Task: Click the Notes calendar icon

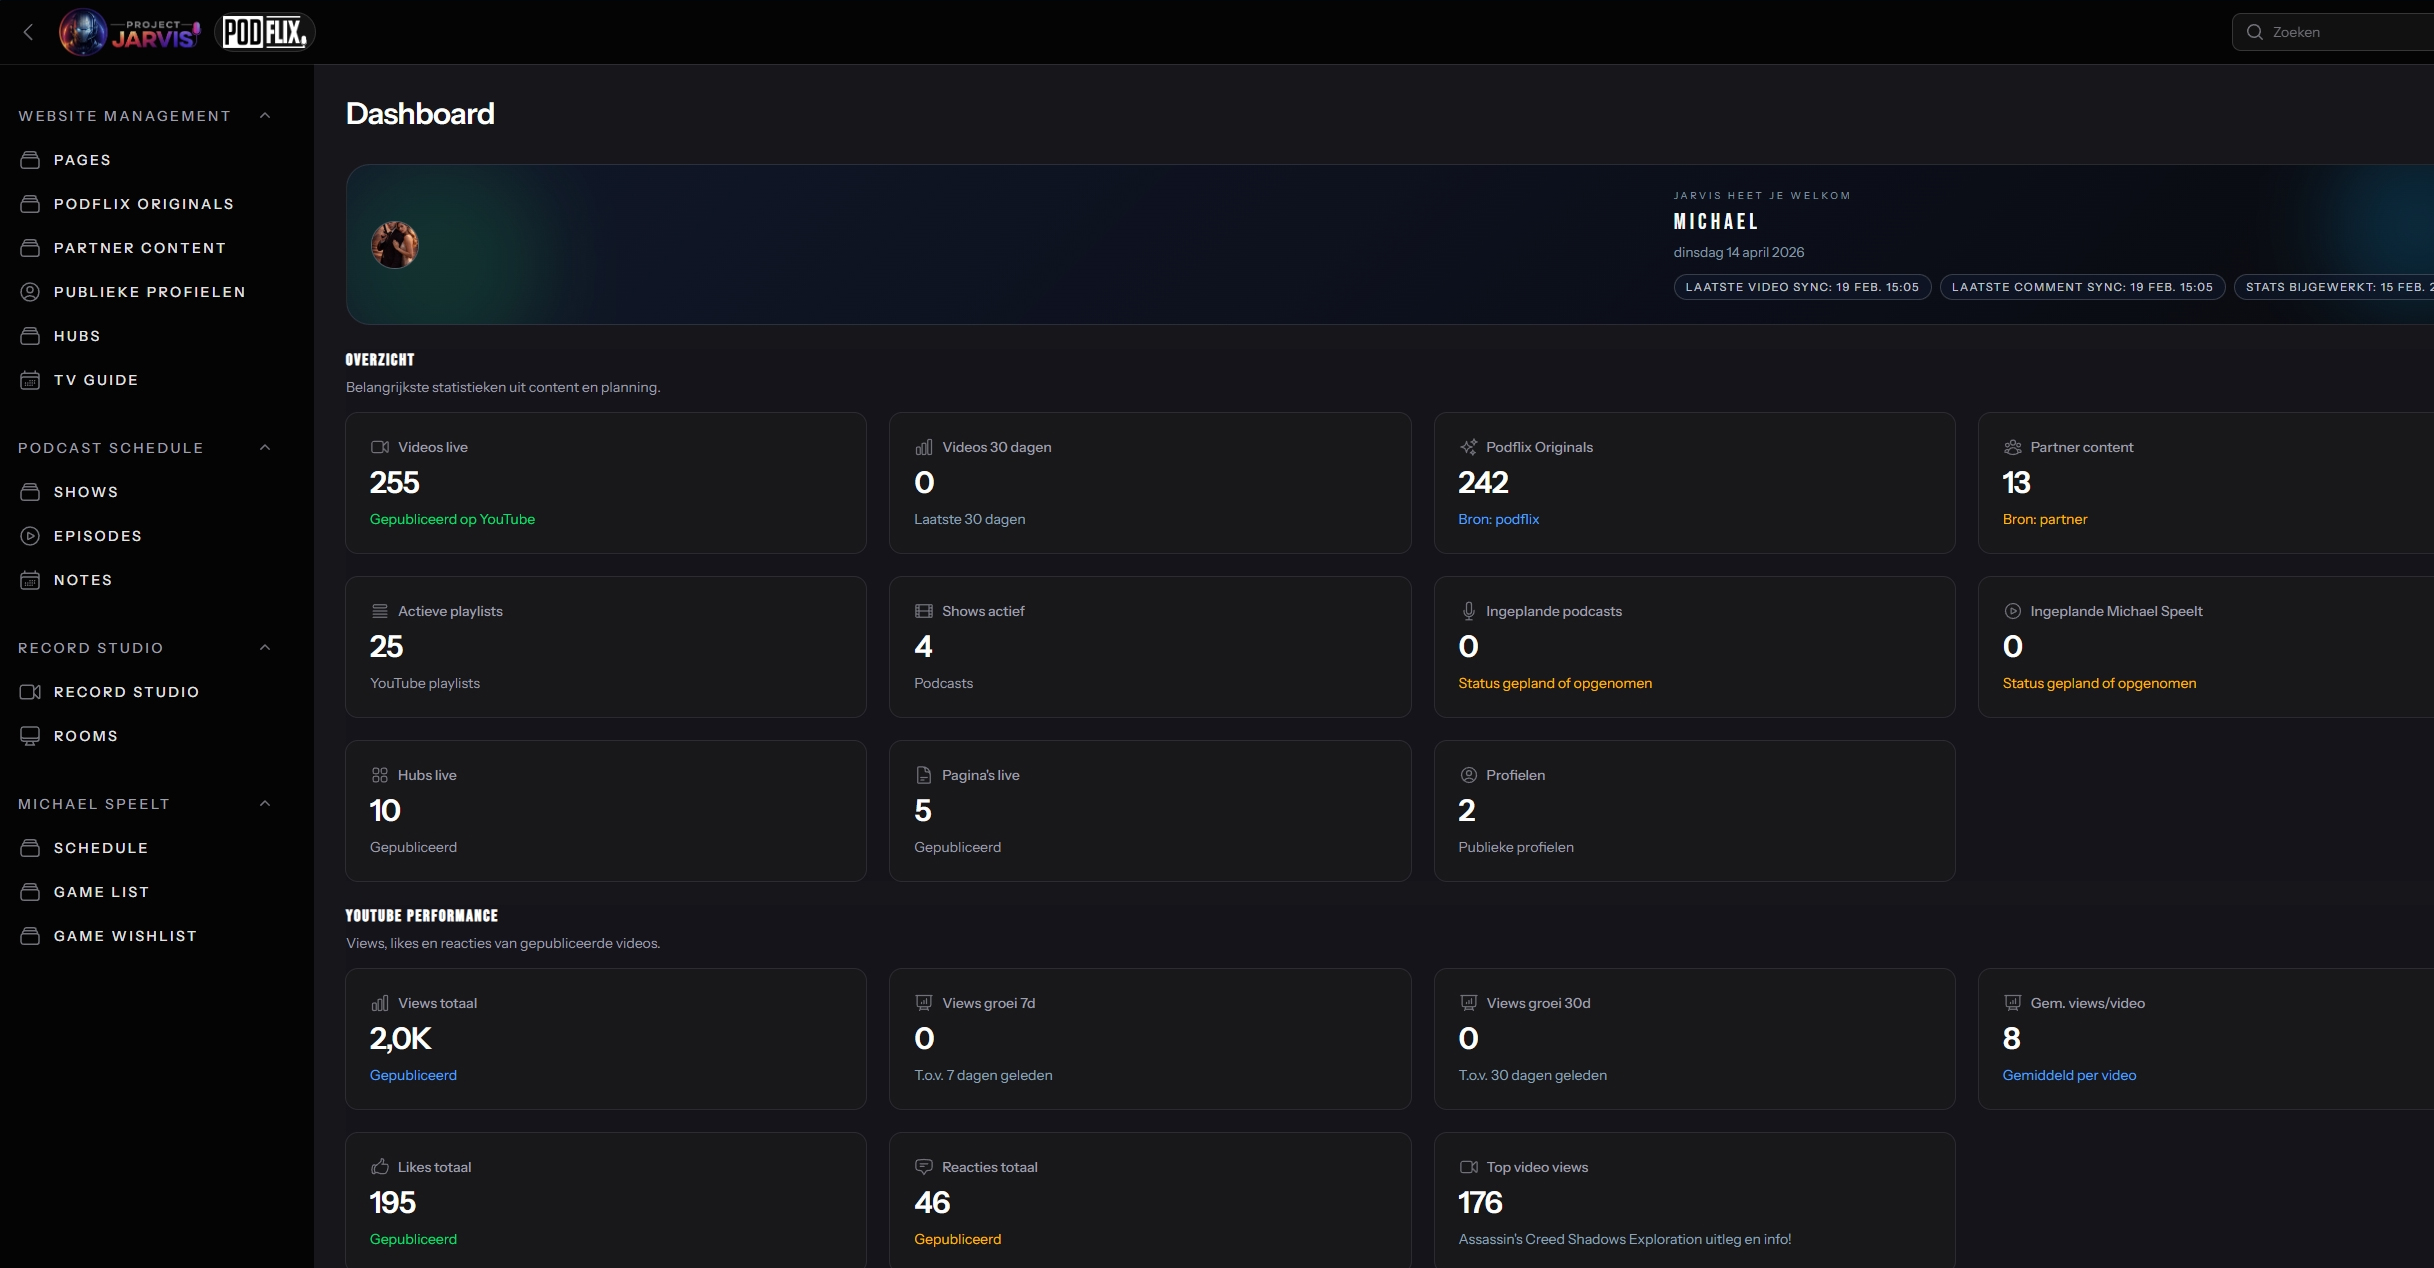Action: click(x=30, y=580)
